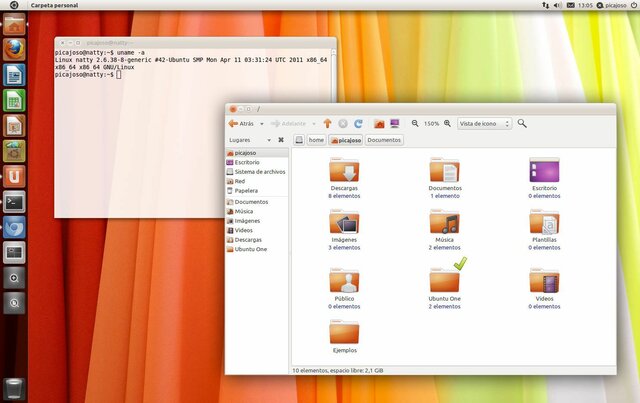This screenshot has width=640, height=403.
Task: Open LibreOffice Calc from the launcher
Action: 14,100
